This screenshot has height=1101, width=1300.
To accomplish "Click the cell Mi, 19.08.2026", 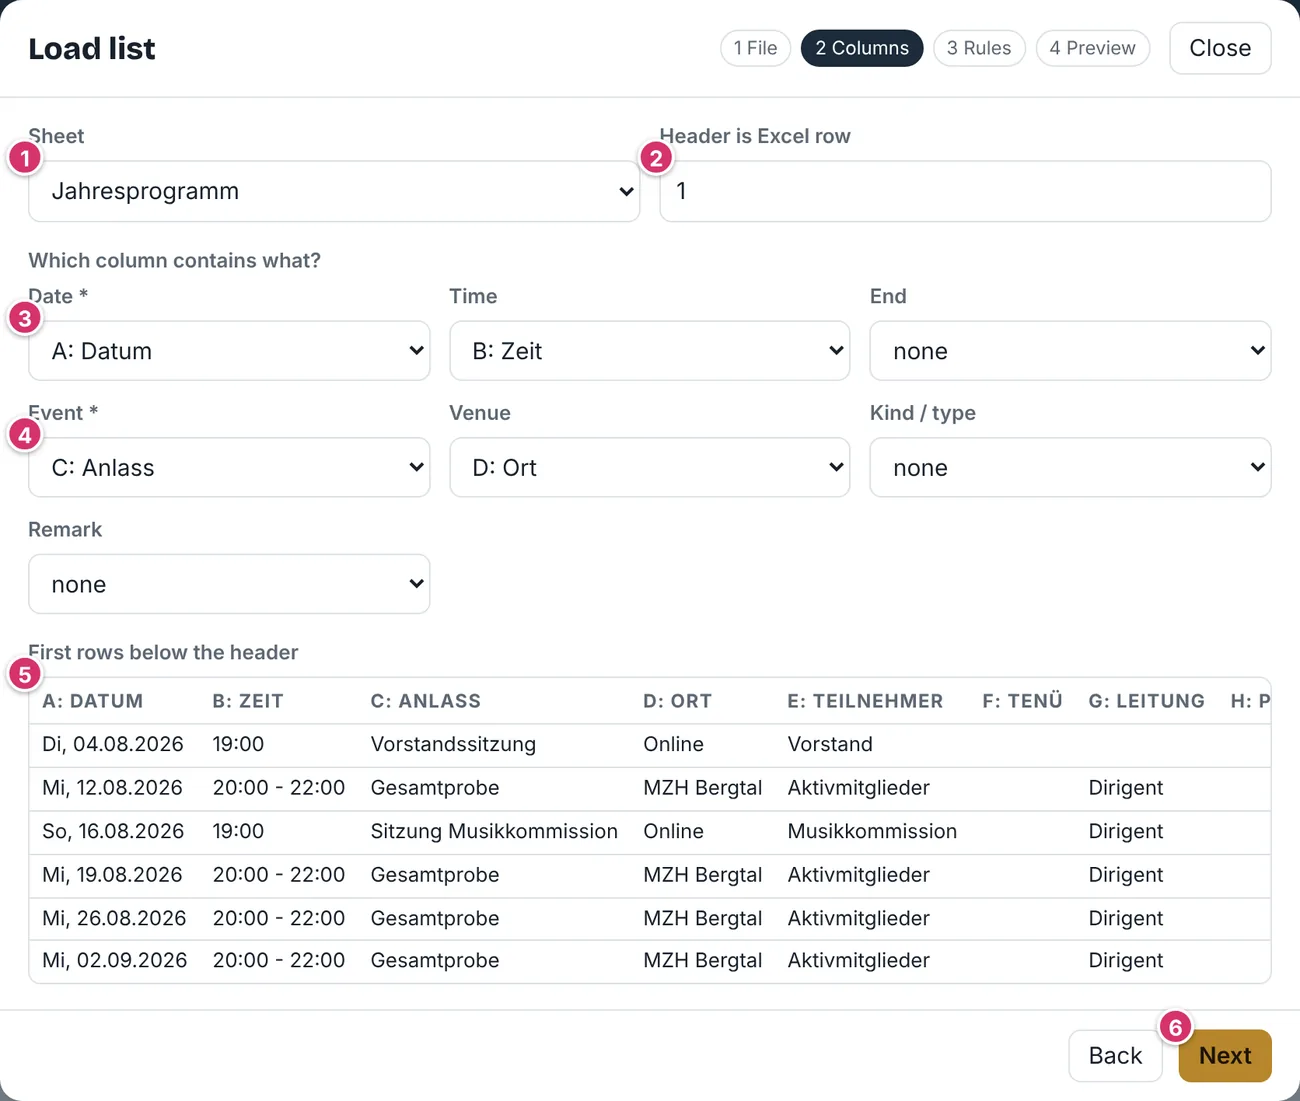I will (x=112, y=875).
